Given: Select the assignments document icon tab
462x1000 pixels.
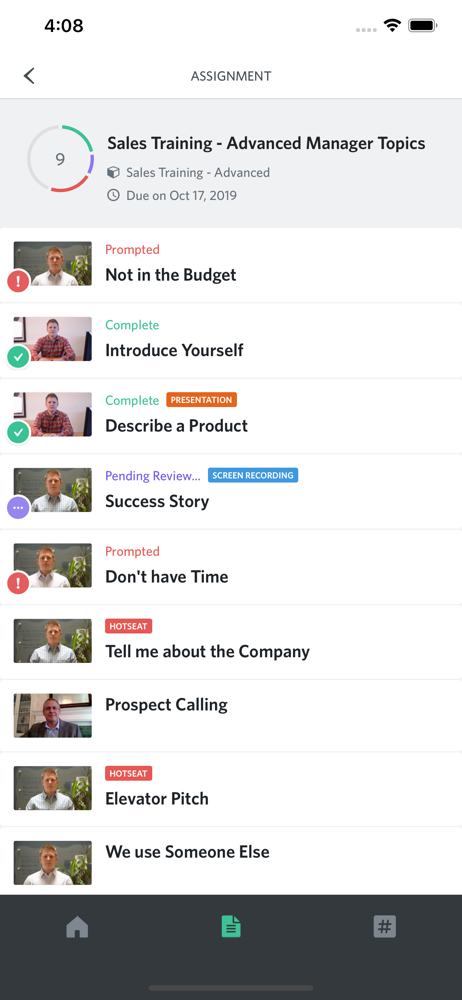Looking at the screenshot, I should (x=231, y=926).
